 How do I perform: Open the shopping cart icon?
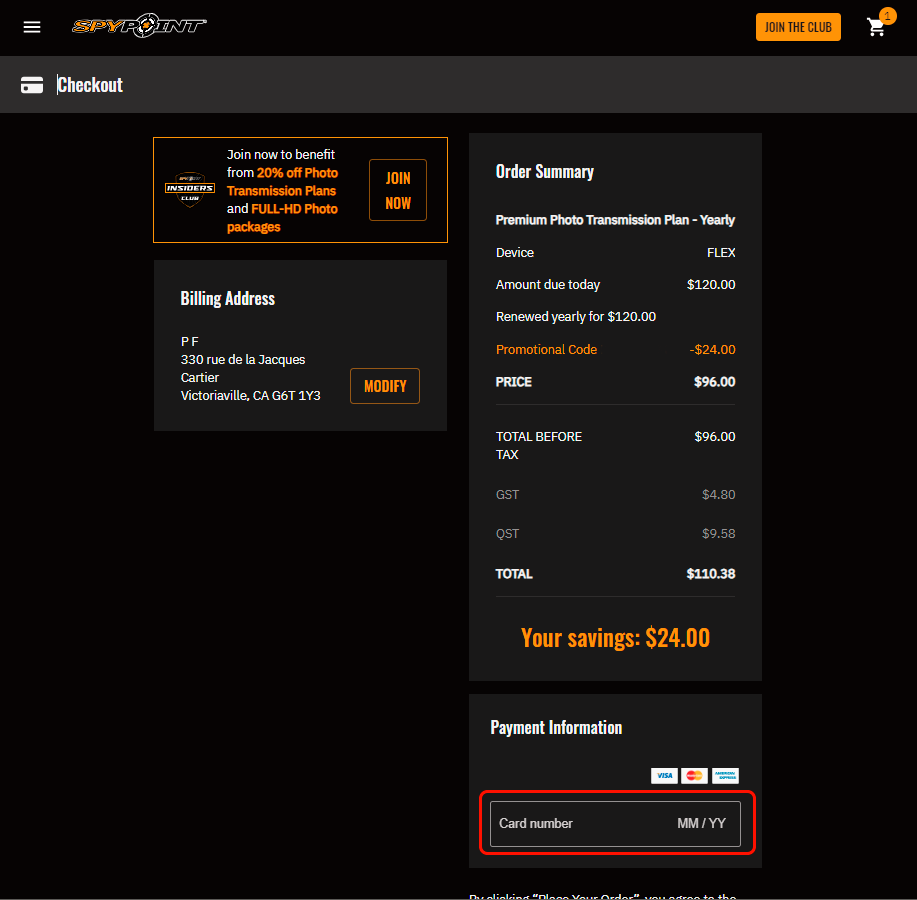click(876, 27)
